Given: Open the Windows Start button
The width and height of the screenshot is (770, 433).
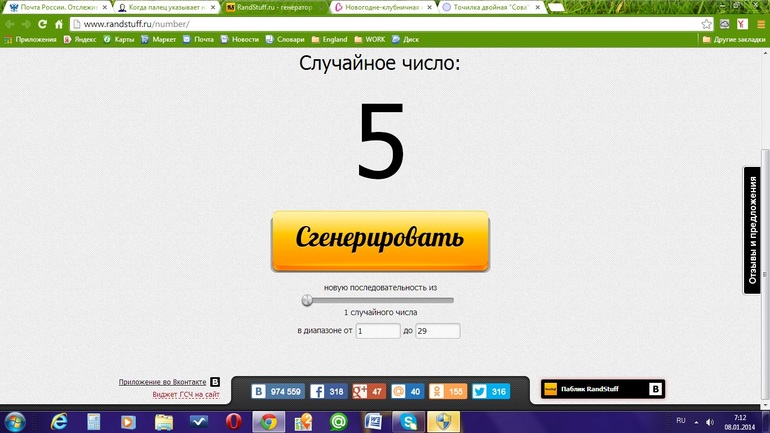Looking at the screenshot, I should (14, 422).
